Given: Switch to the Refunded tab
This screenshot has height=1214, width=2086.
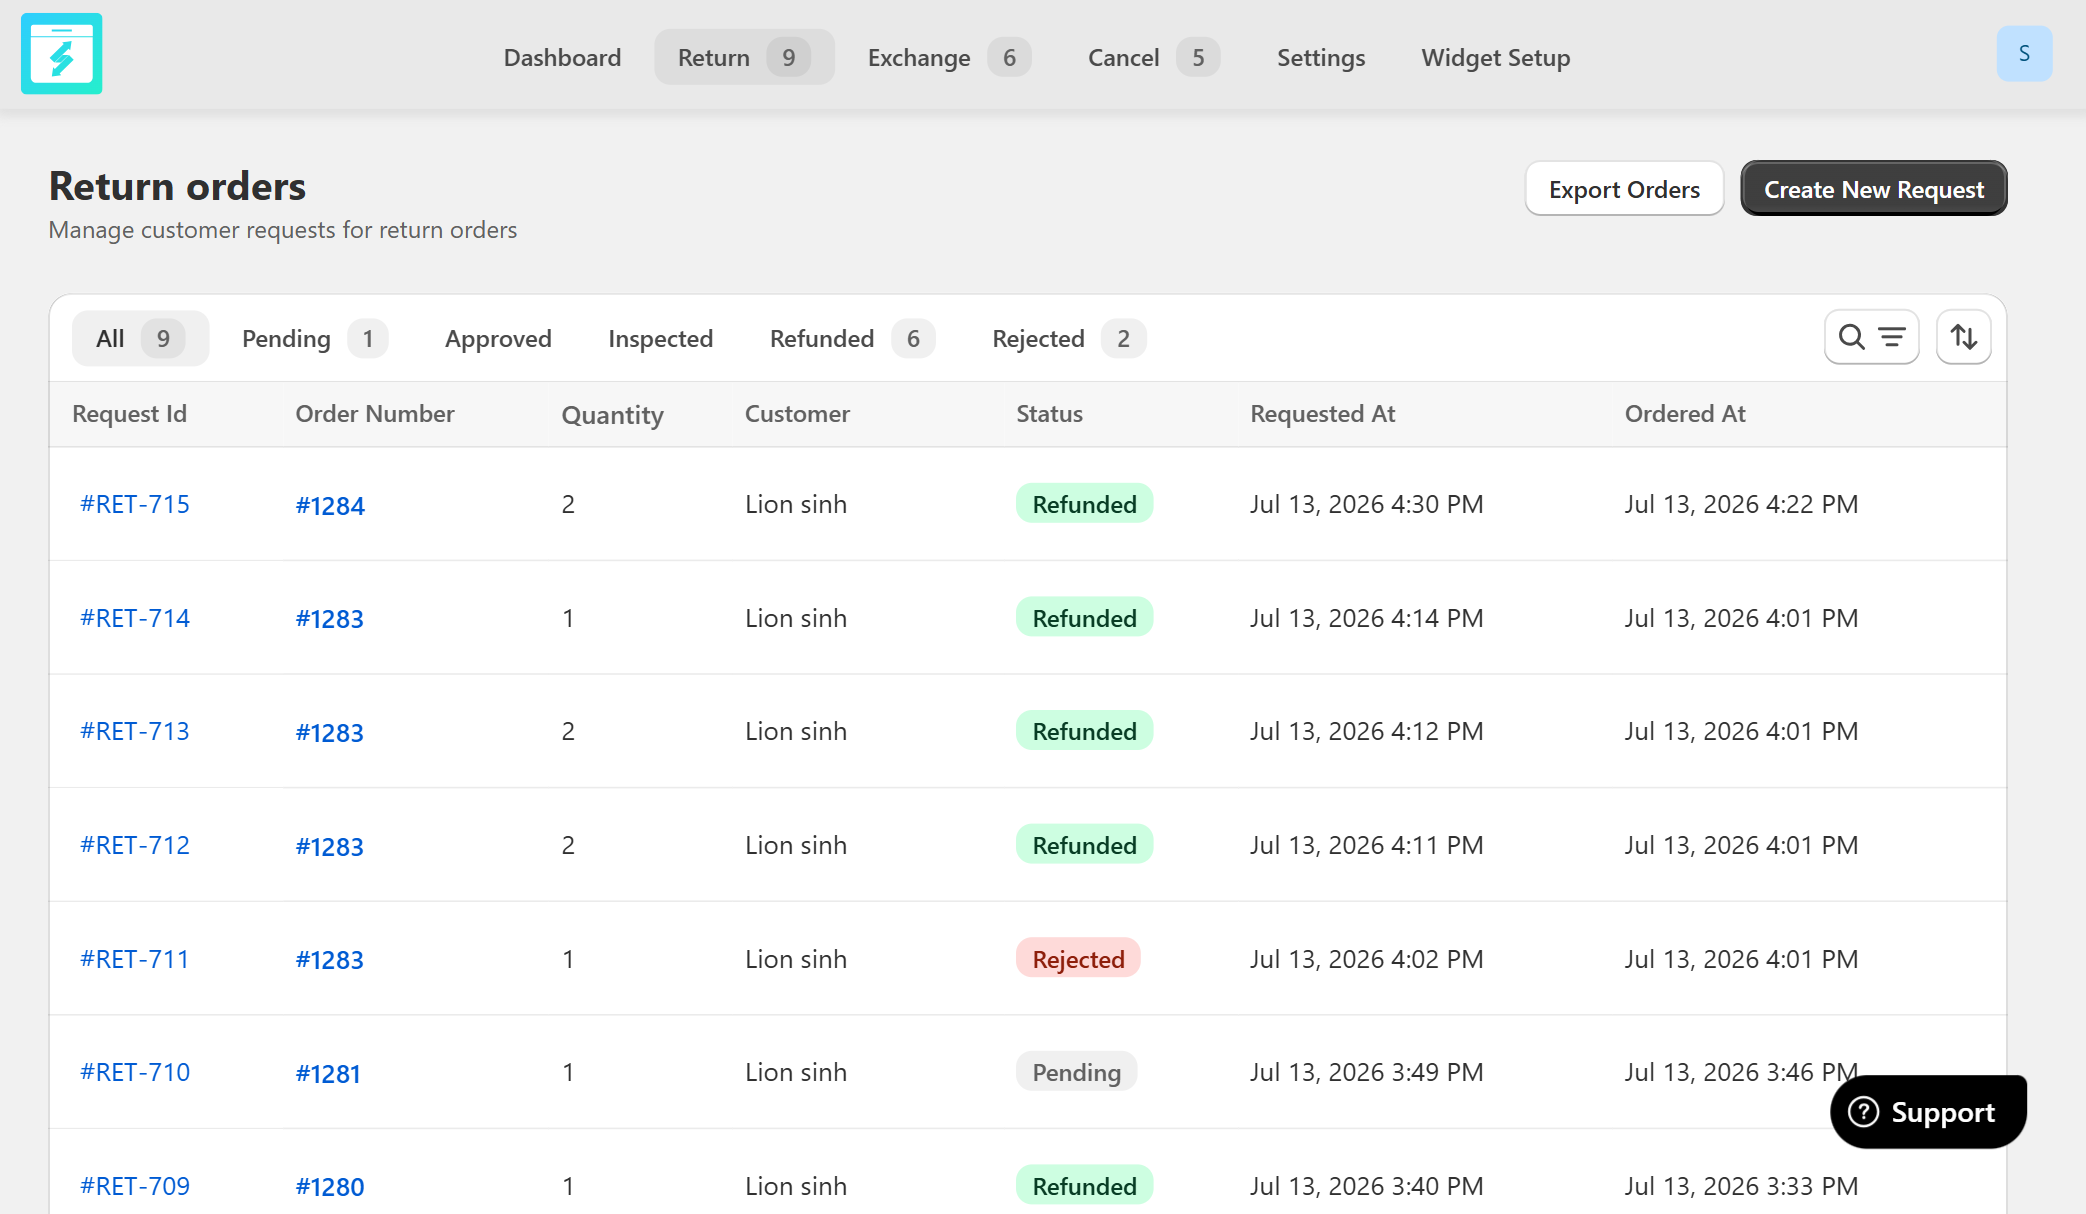Looking at the screenshot, I should point(852,339).
